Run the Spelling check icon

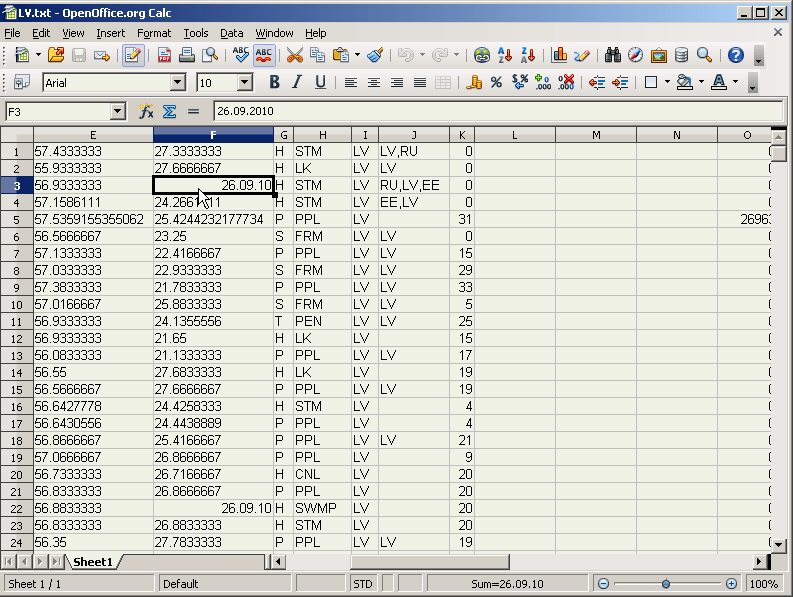click(x=240, y=55)
